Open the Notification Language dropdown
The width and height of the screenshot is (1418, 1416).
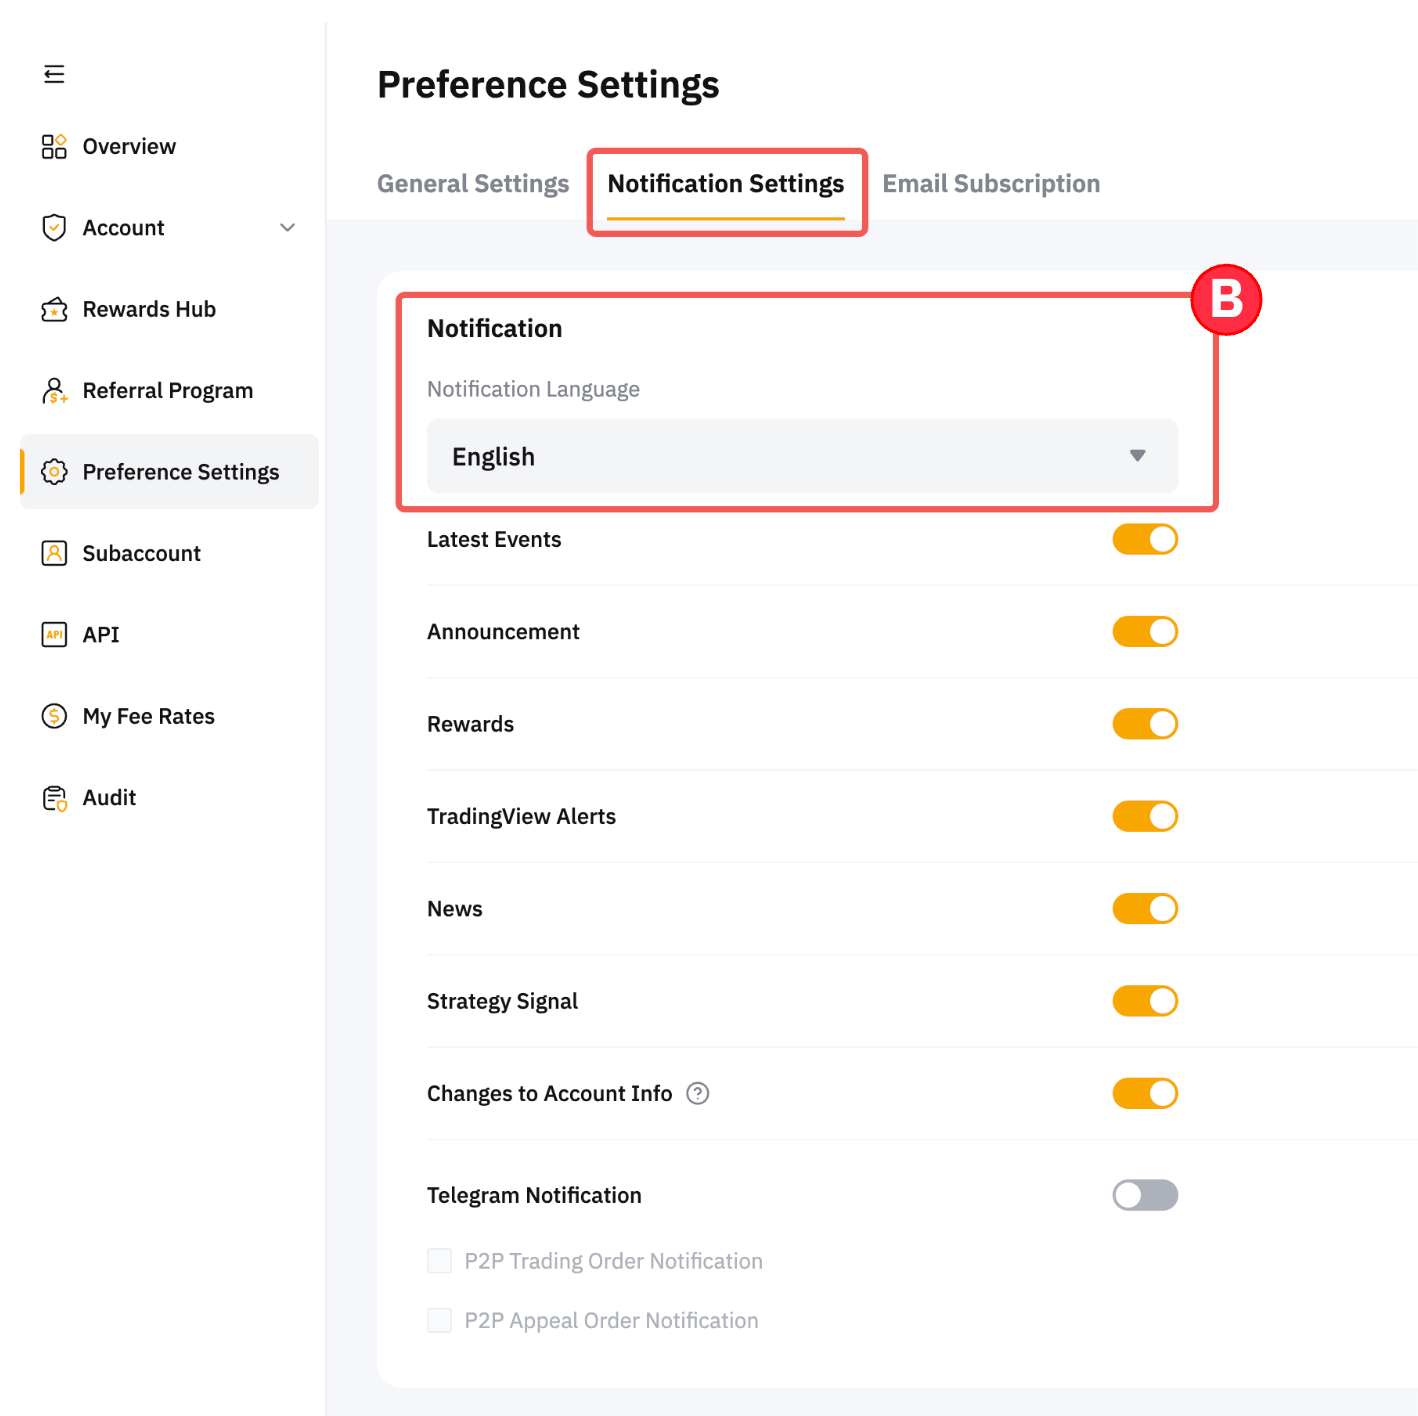point(802,456)
